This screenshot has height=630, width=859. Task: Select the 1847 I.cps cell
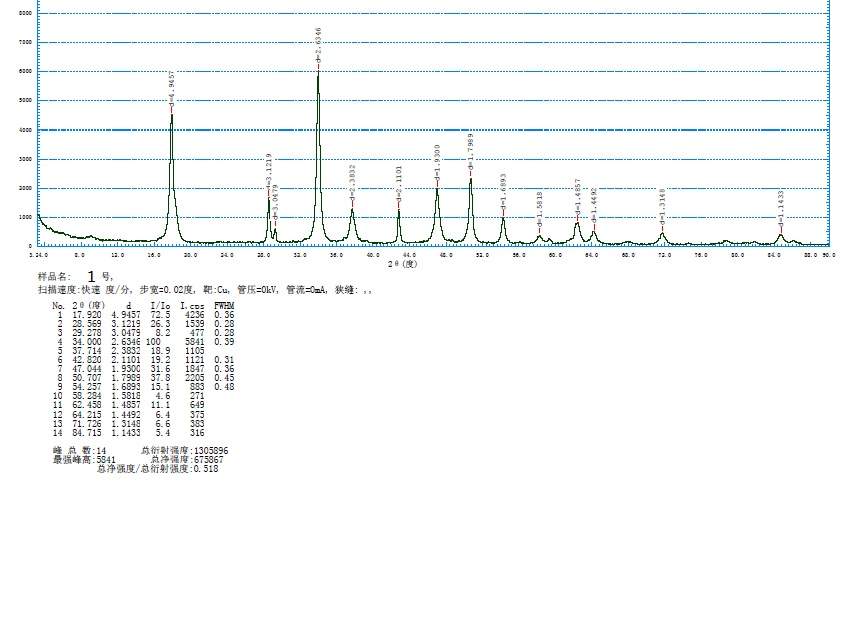coord(194,369)
